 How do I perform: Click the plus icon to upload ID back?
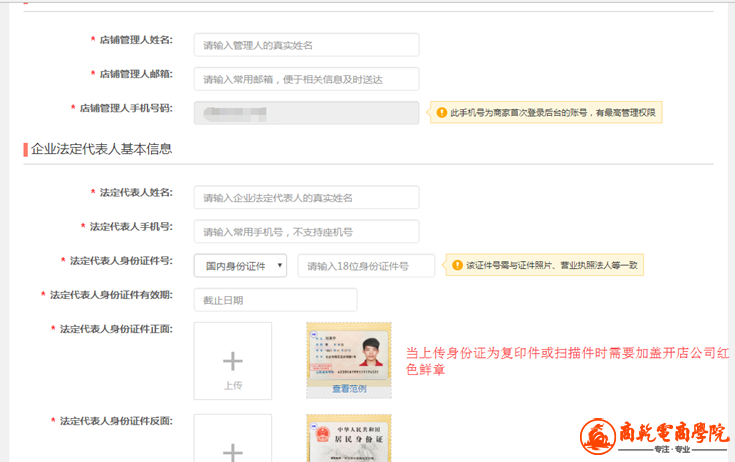(x=232, y=450)
